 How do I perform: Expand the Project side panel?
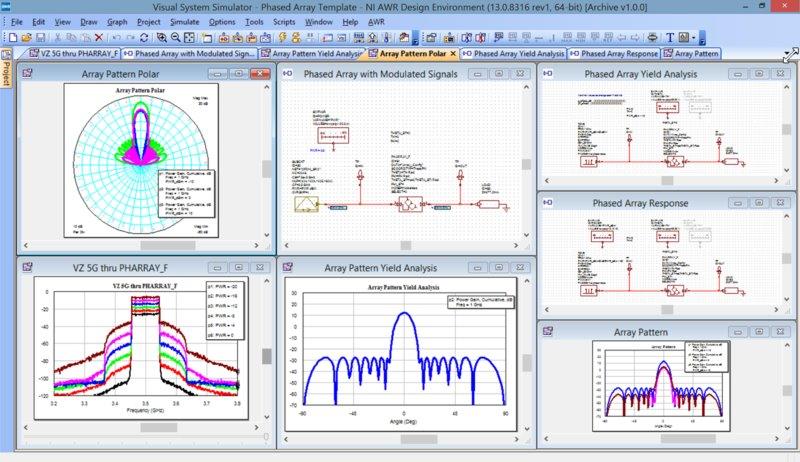click(6, 73)
